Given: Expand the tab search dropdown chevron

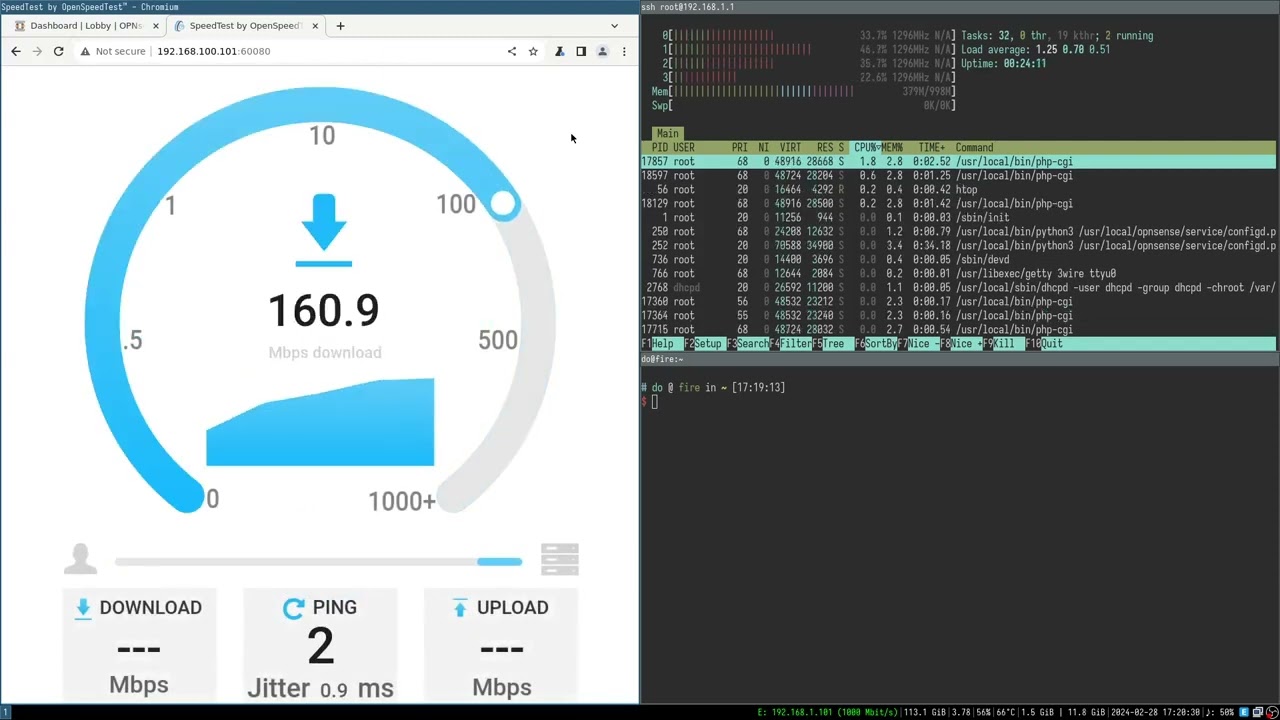Looking at the screenshot, I should click(x=614, y=26).
